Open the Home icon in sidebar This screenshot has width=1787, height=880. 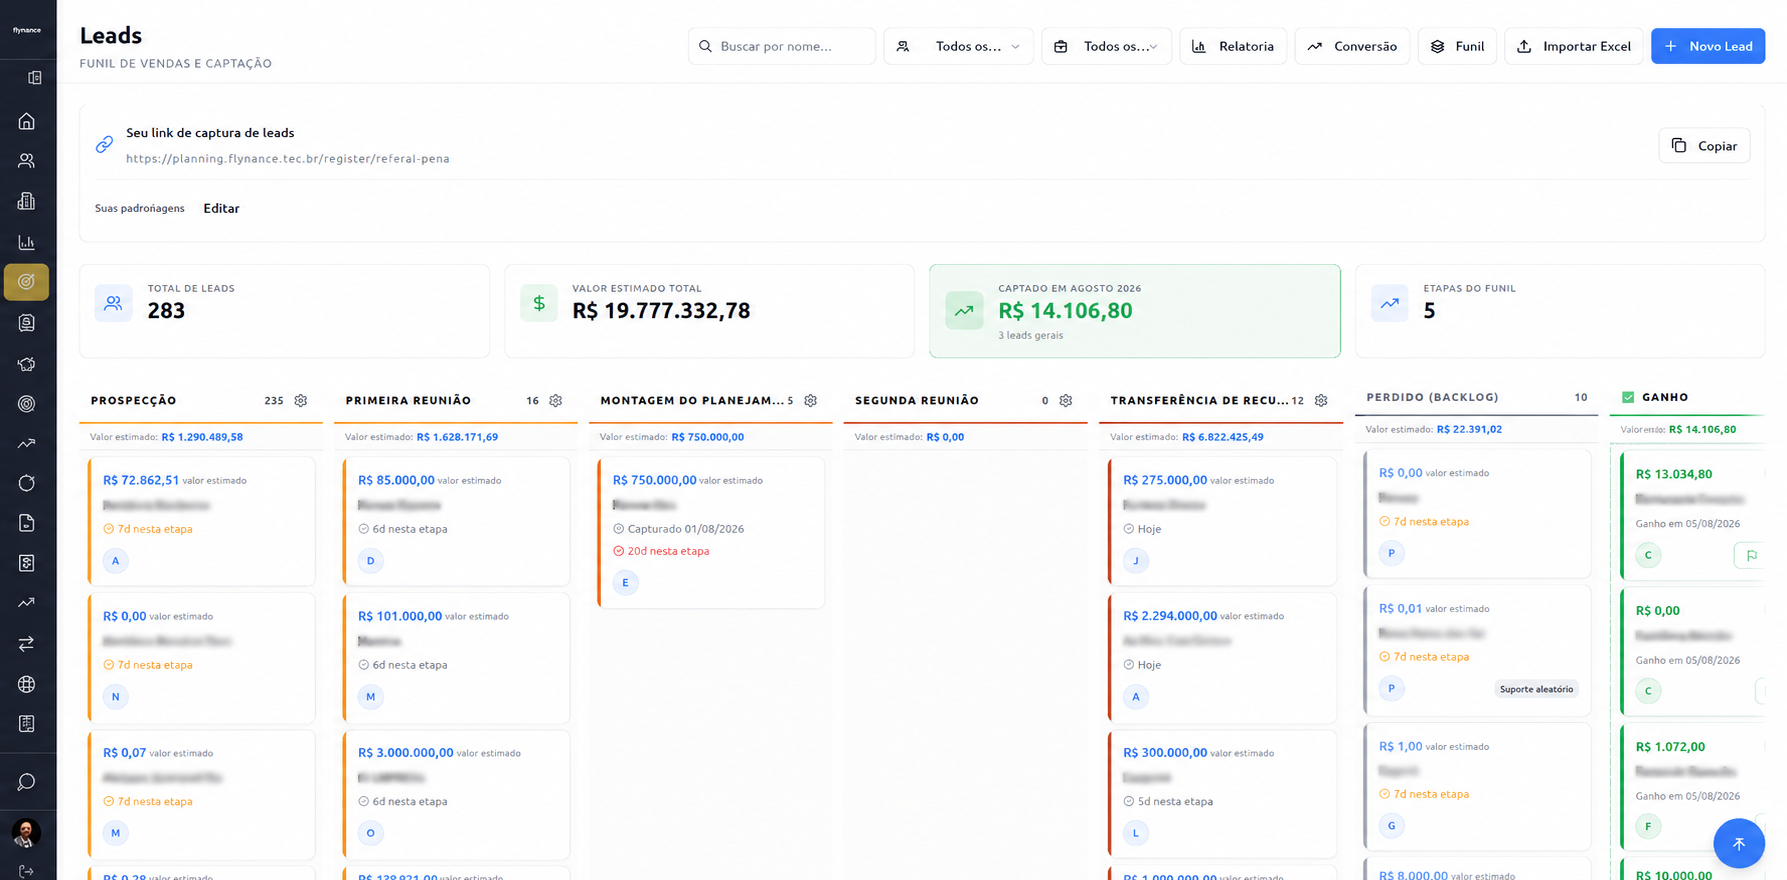tap(27, 121)
